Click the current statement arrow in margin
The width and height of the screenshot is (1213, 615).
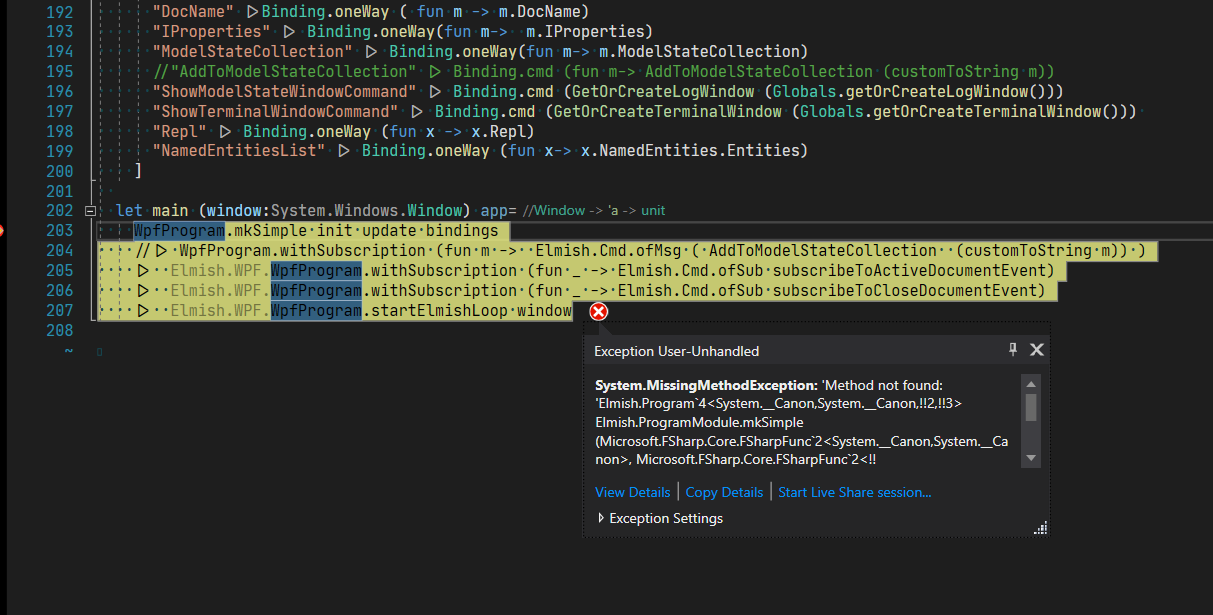(2, 231)
